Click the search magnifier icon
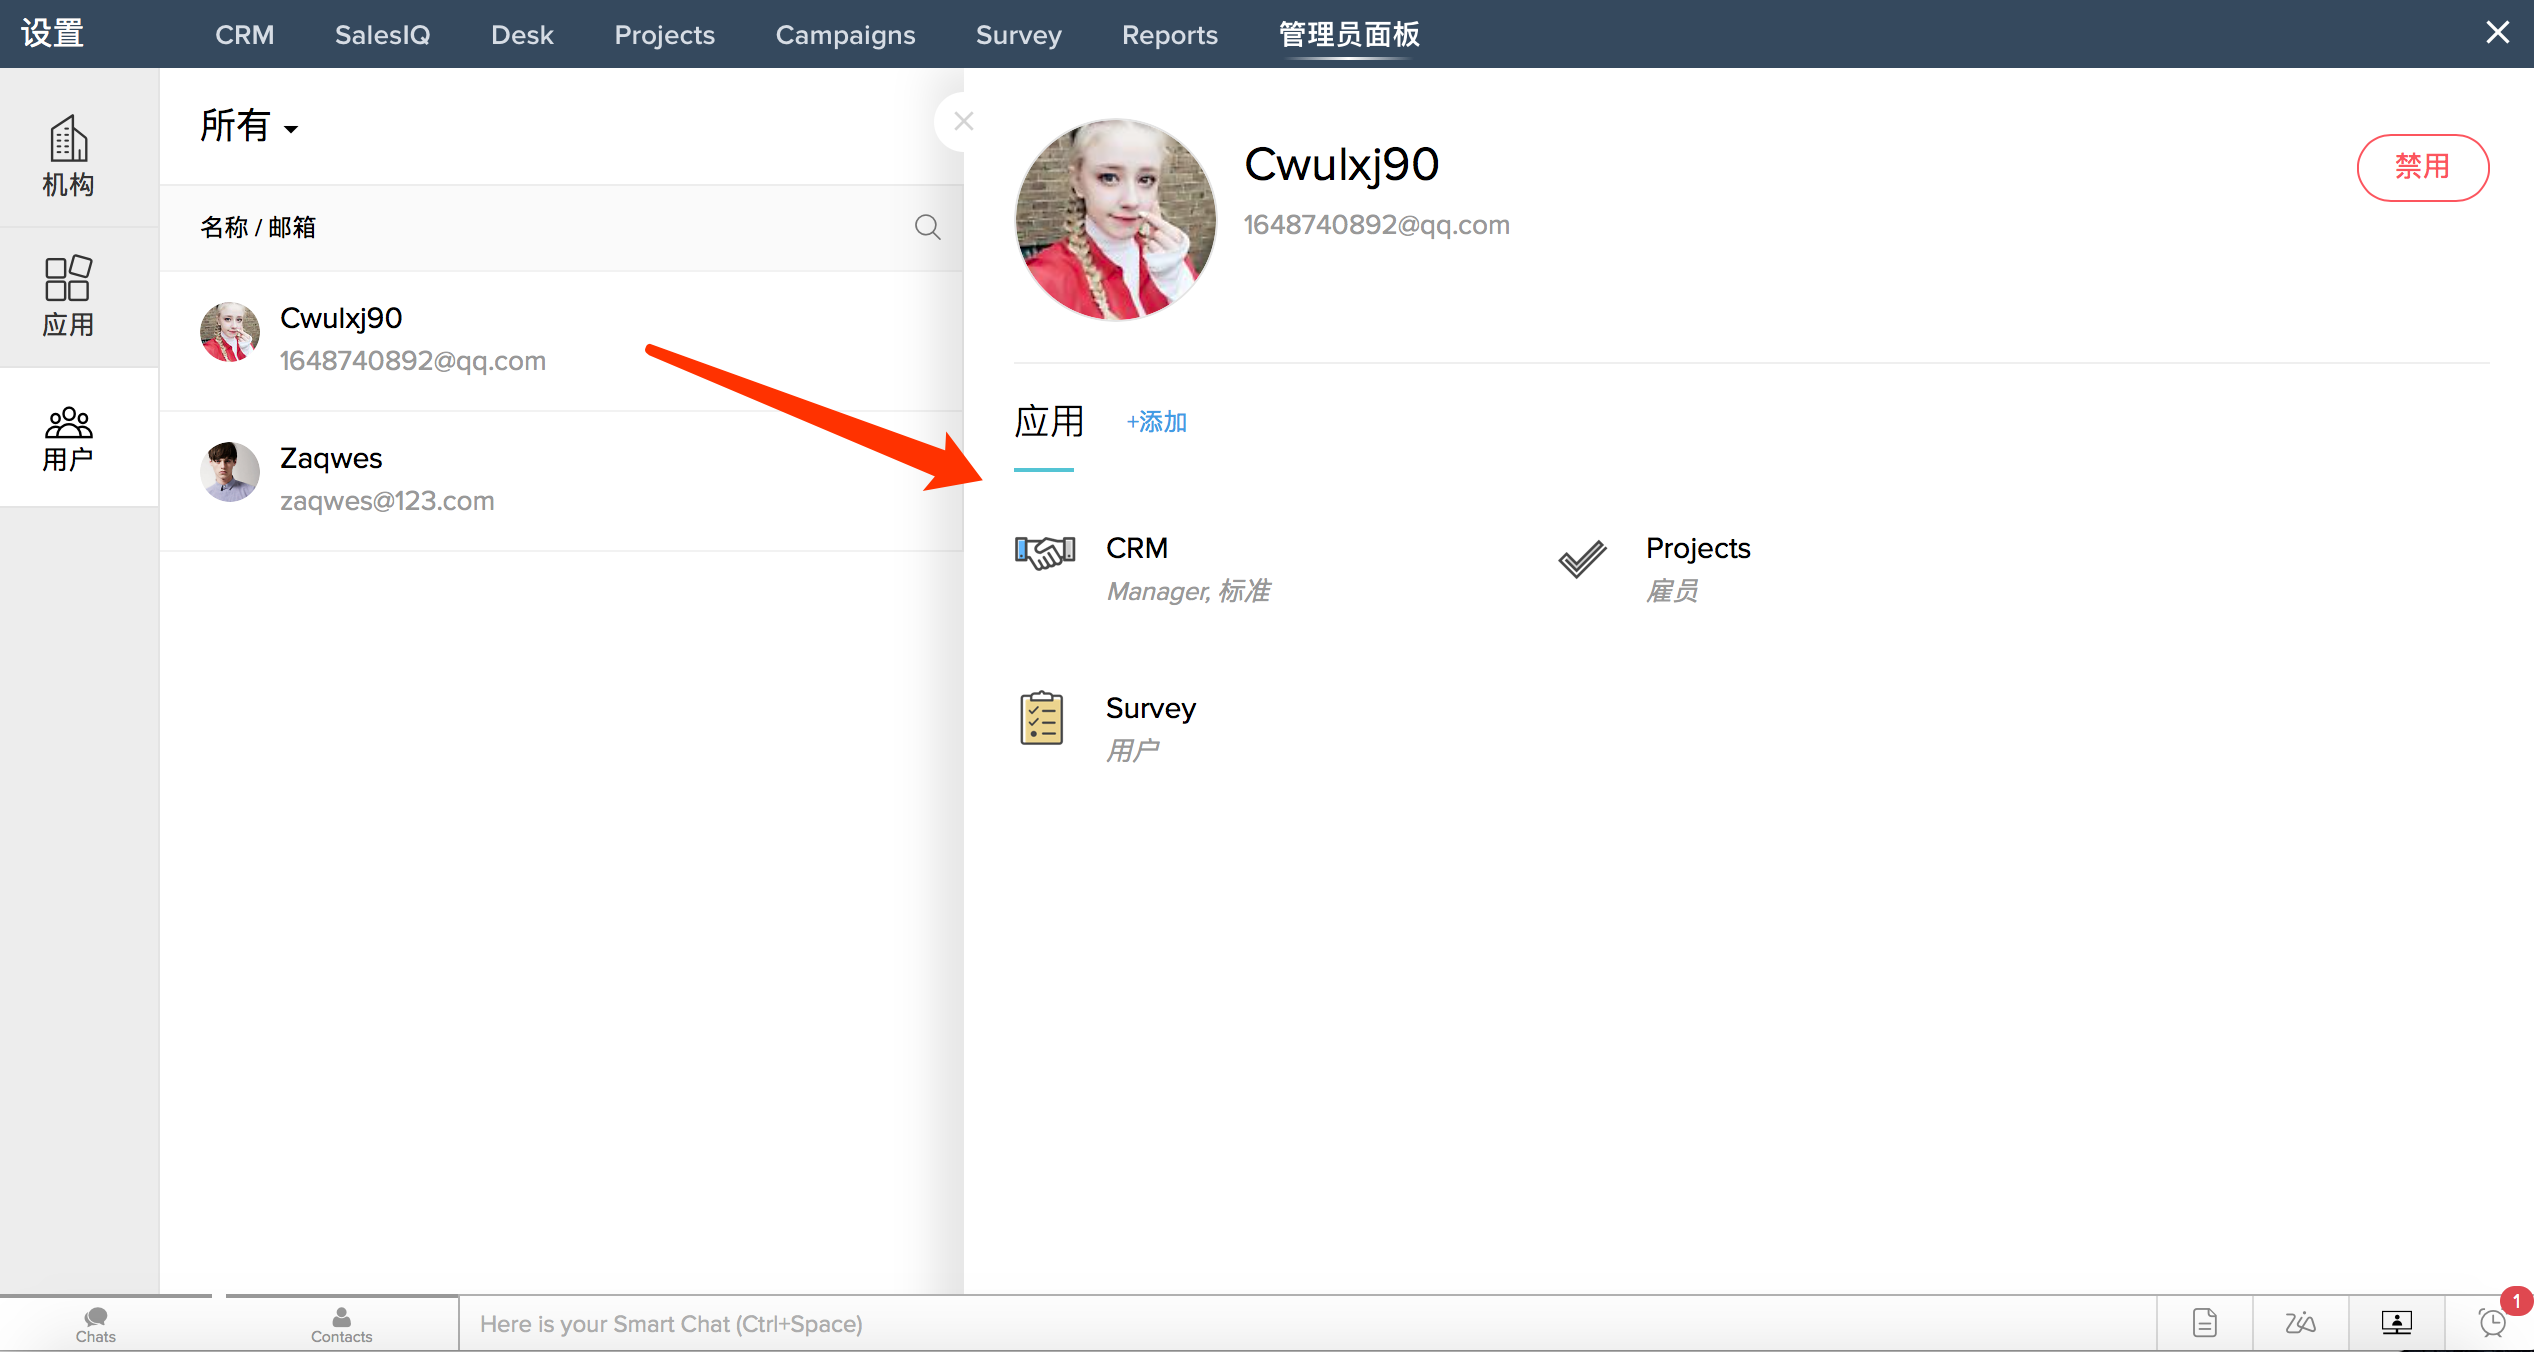Image resolution: width=2534 pixels, height=1352 pixels. pyautogui.click(x=927, y=227)
